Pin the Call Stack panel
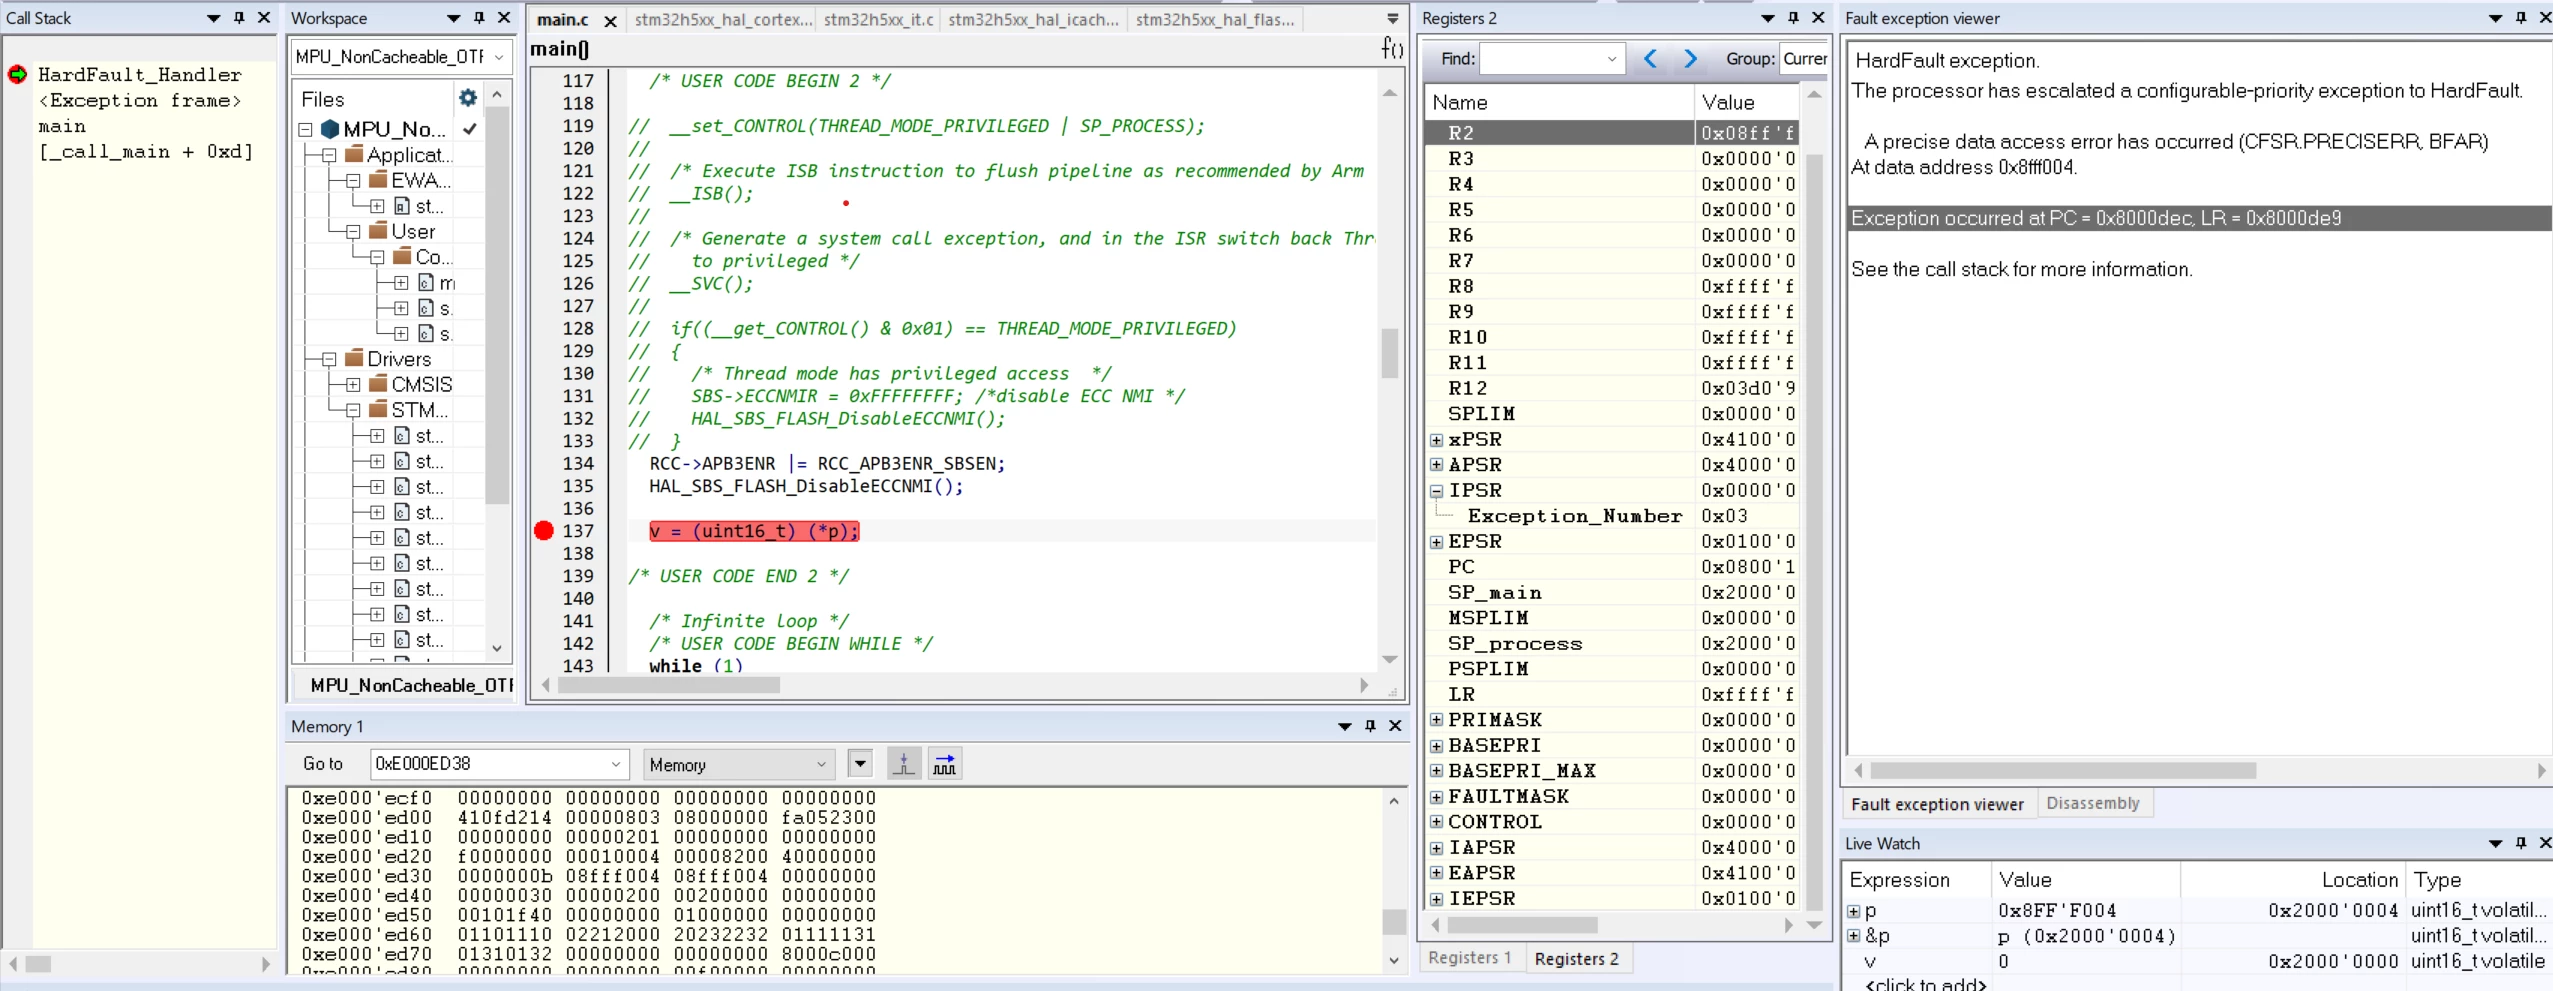 [239, 18]
